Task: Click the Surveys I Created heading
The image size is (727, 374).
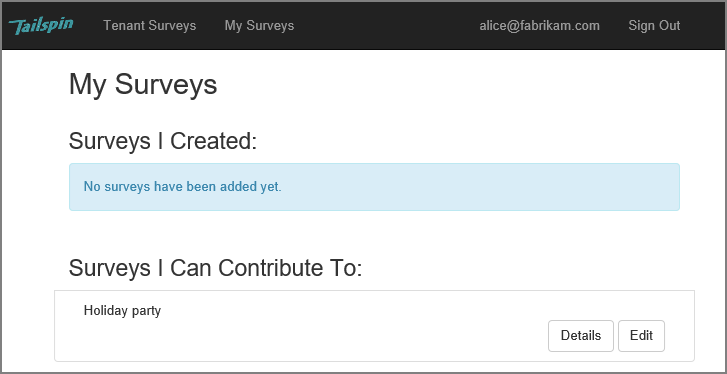Action: click(x=163, y=141)
